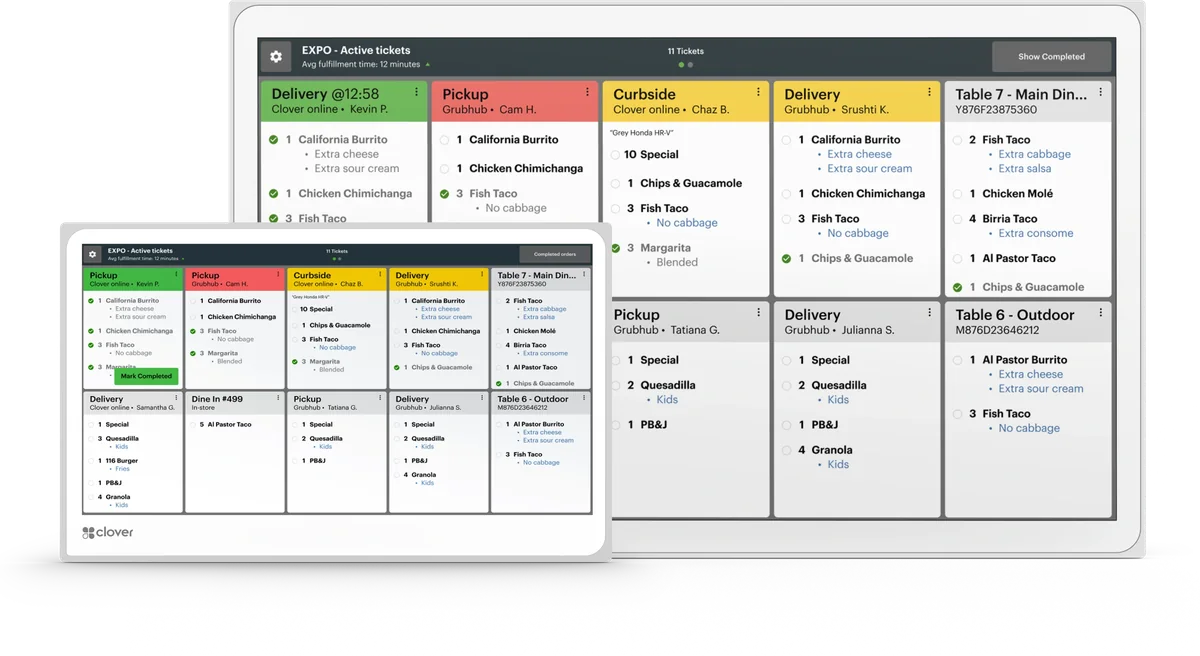Viewport: 1200px width, 656px height.
Task: Open Table 7 ticket menu on large tablet
Action: [1100, 93]
